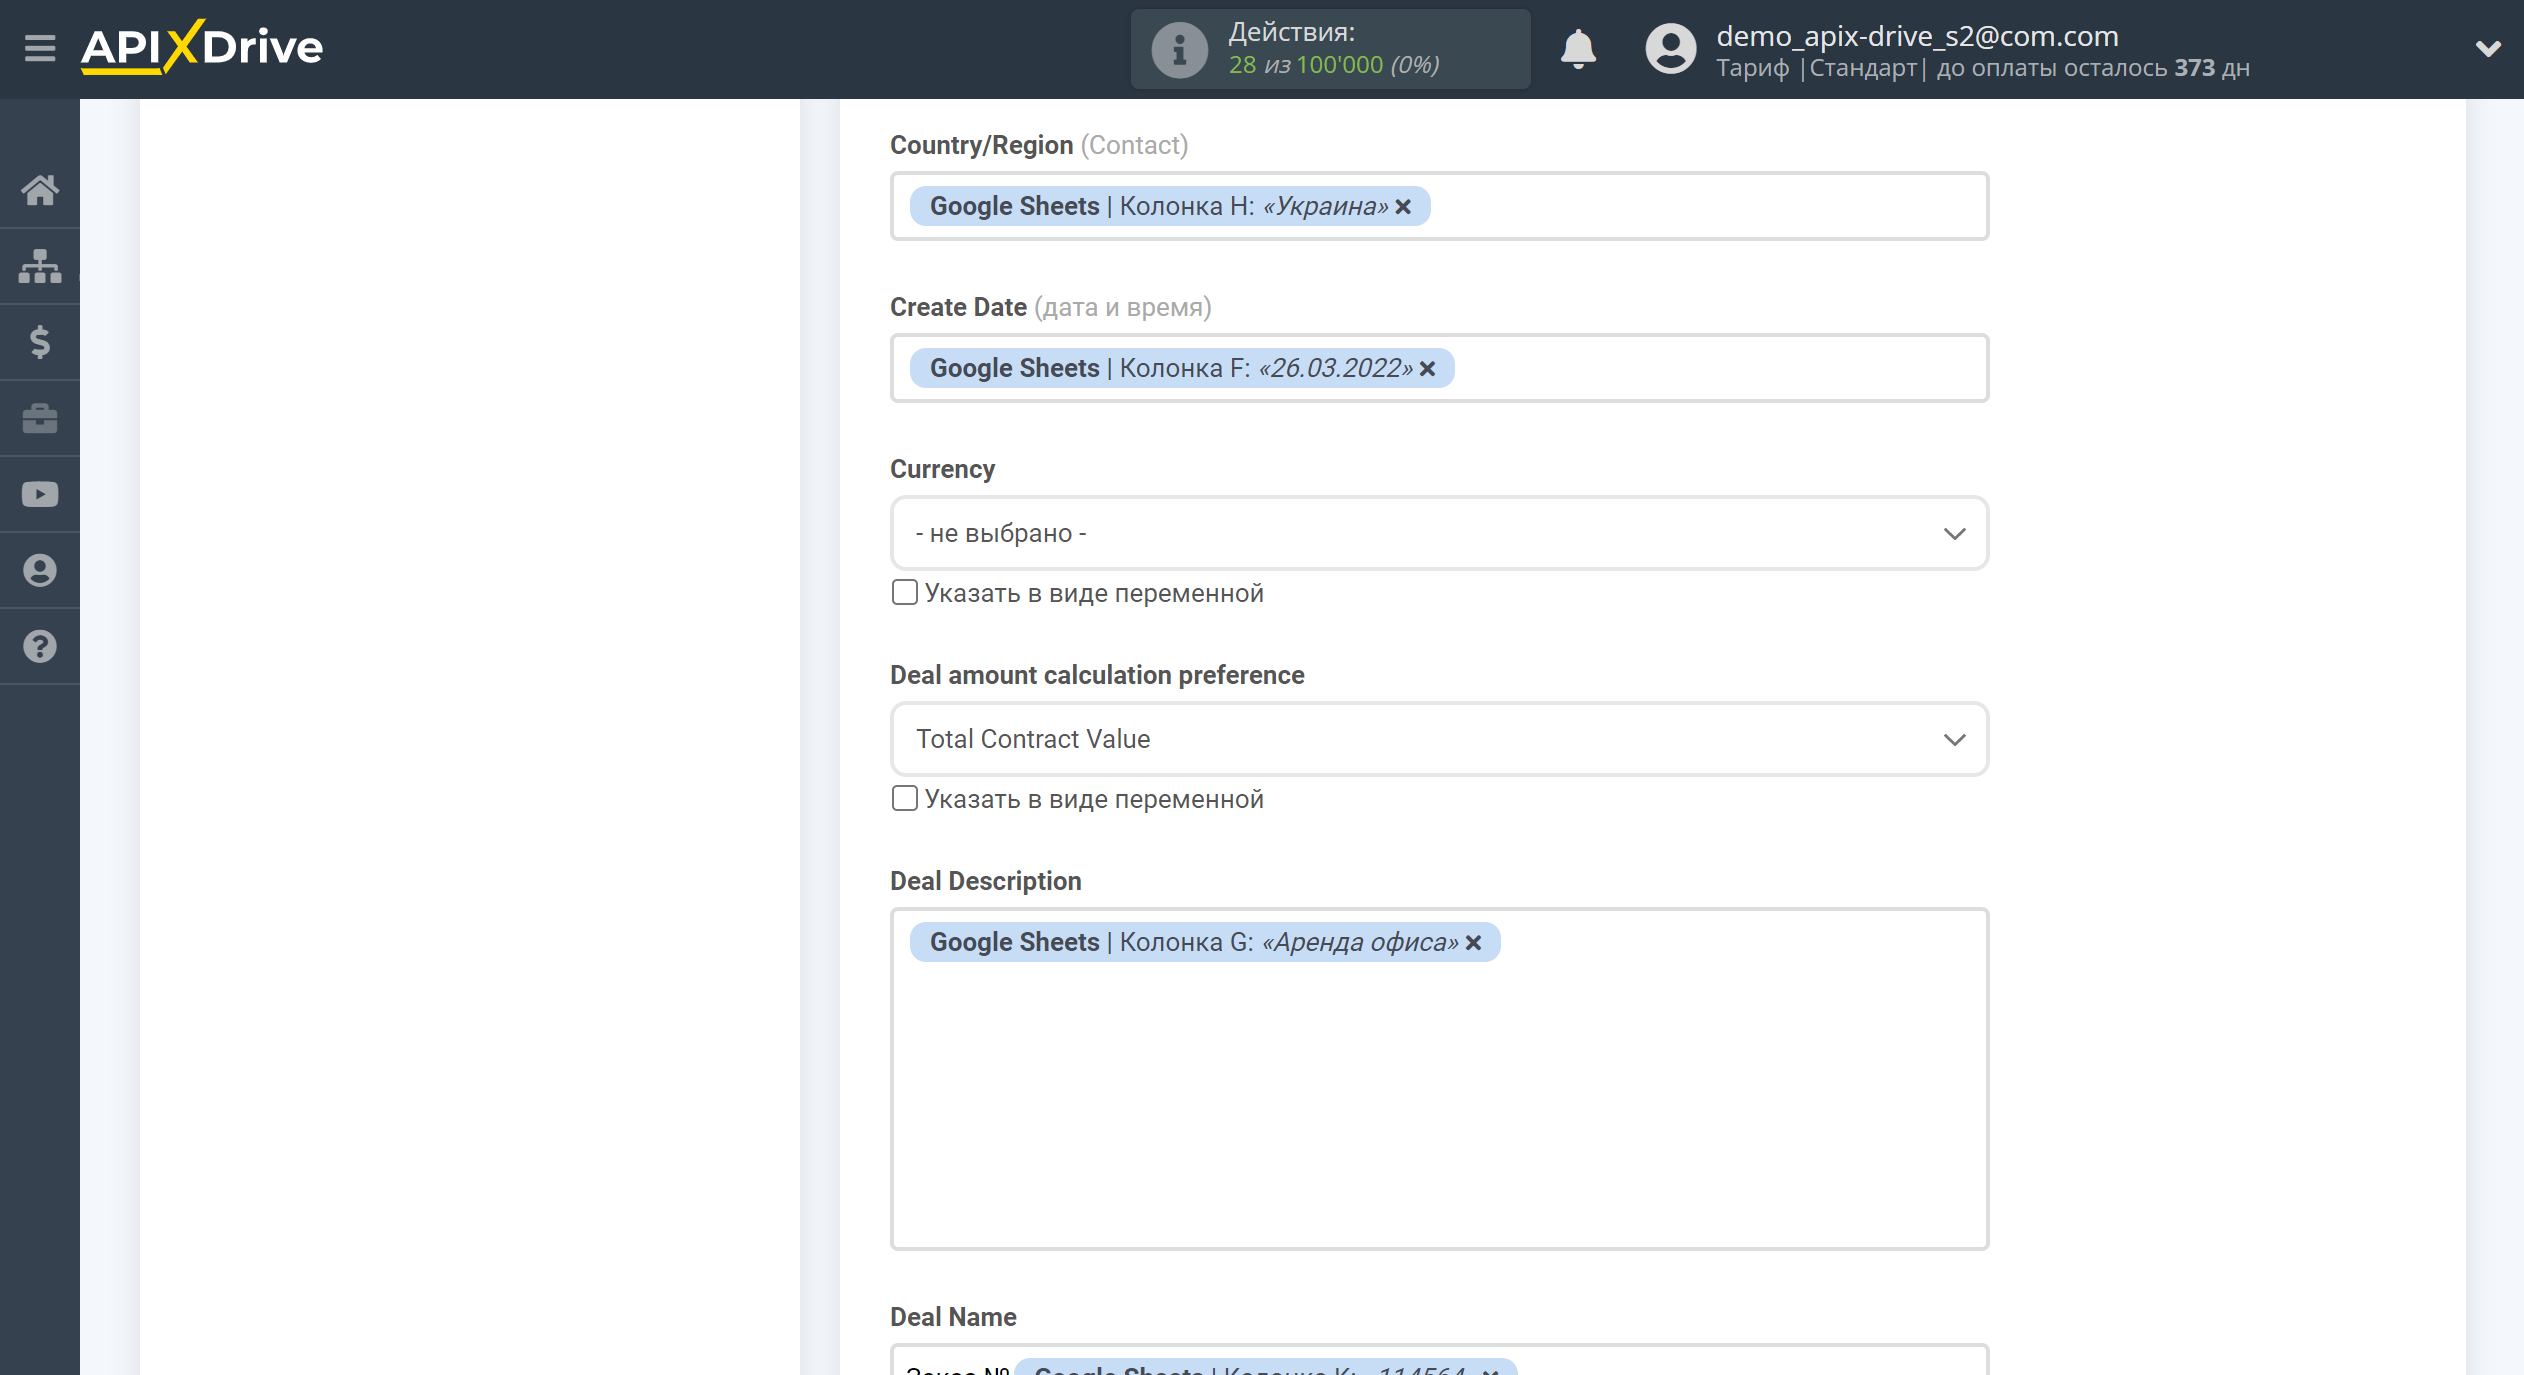Click the Currency label

[x=942, y=469]
